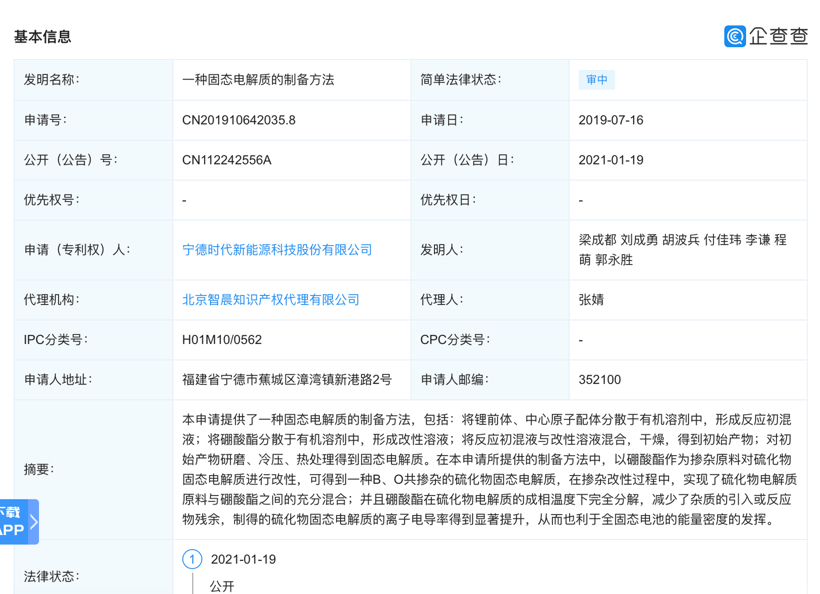
Task: Select application number CN201910642035.8
Action: click(x=238, y=120)
